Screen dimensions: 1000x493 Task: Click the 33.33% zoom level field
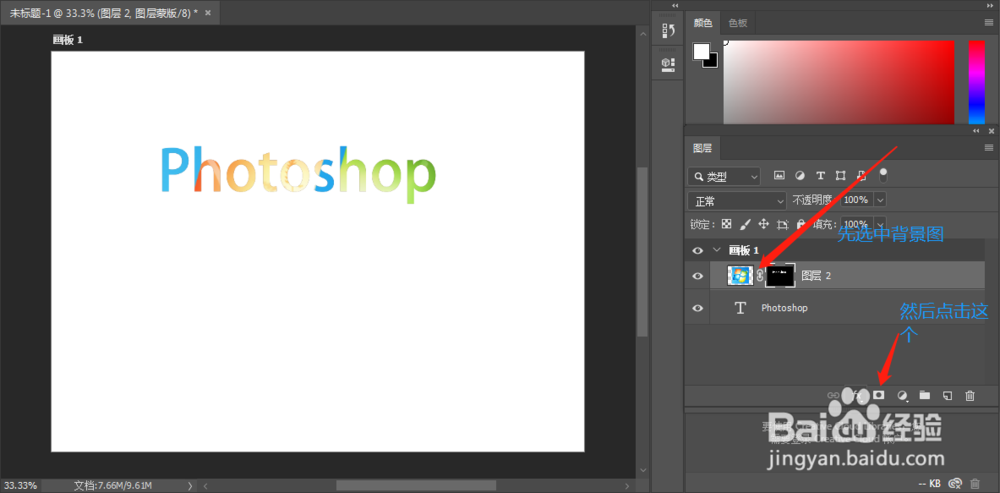point(20,485)
